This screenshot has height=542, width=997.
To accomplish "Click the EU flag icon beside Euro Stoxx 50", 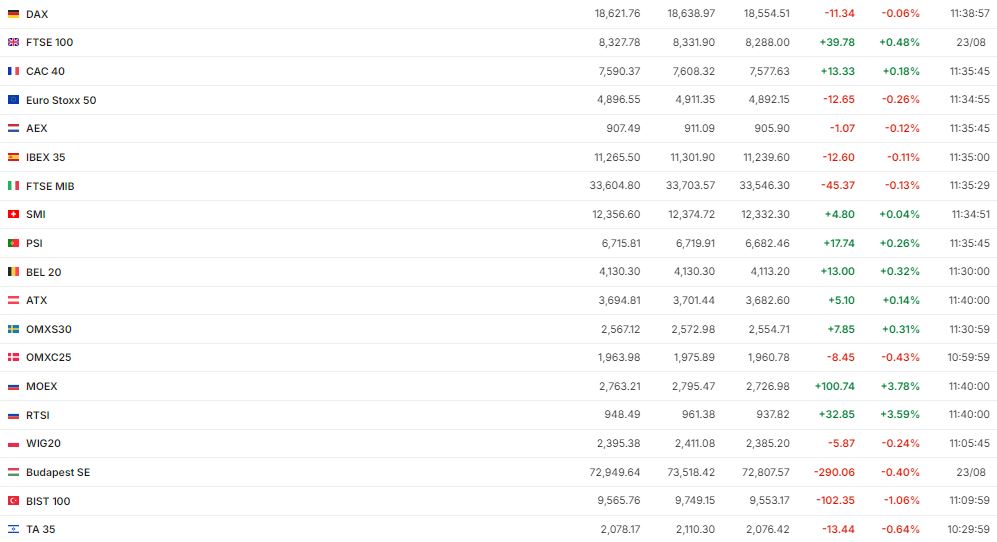I will (x=13, y=100).
